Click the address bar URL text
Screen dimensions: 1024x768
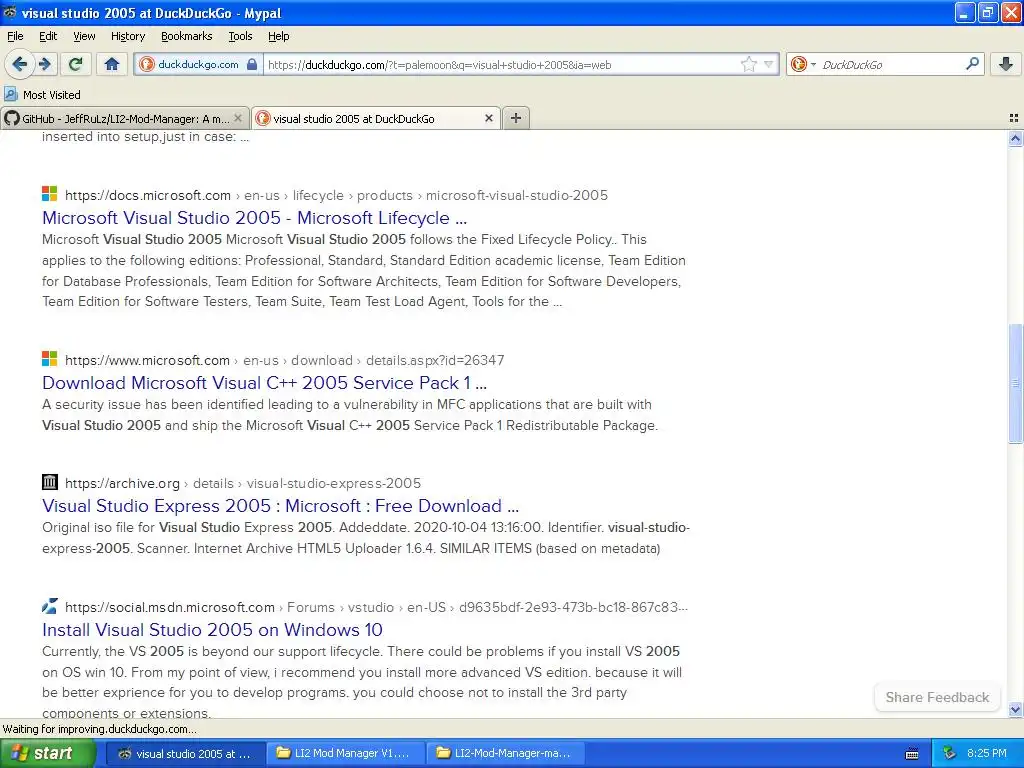point(440,65)
